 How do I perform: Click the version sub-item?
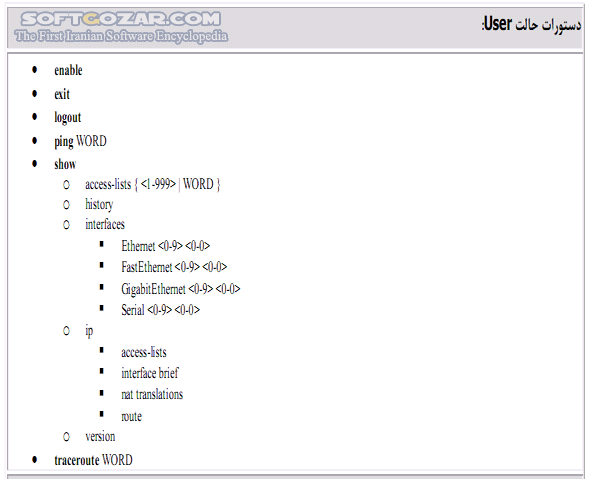pyautogui.click(x=100, y=436)
